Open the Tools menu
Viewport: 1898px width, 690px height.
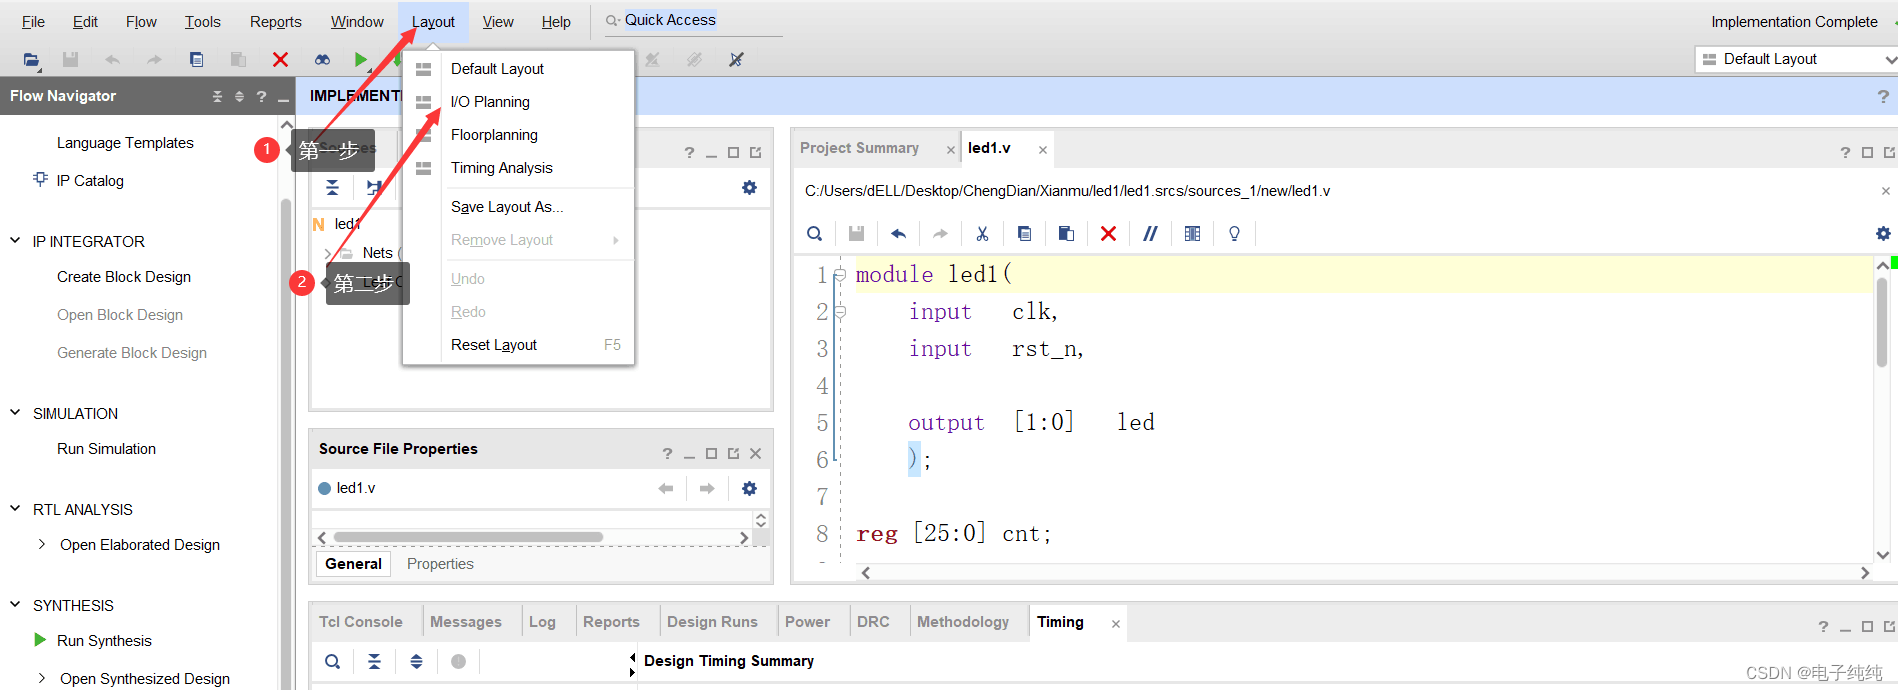203,22
